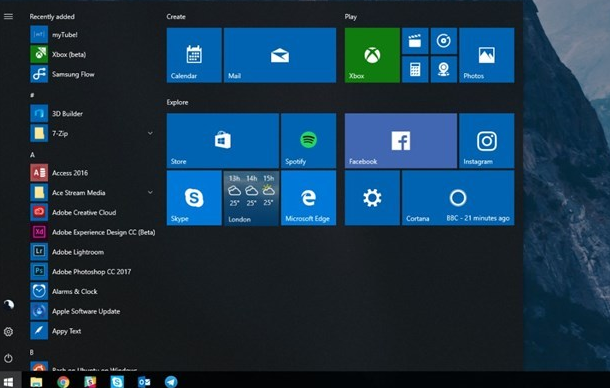The height and width of the screenshot is (388, 610).
Task: Open Telegram from the taskbar
Action: click(171, 382)
